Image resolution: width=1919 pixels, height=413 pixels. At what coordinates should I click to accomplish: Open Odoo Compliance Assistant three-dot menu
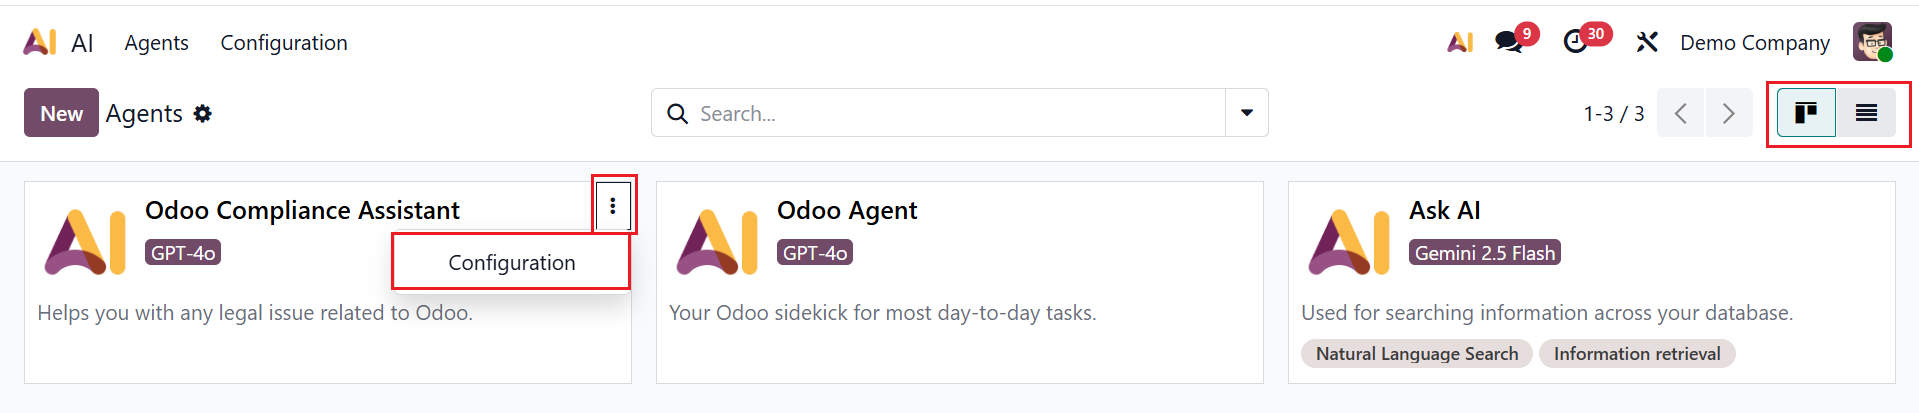point(613,206)
